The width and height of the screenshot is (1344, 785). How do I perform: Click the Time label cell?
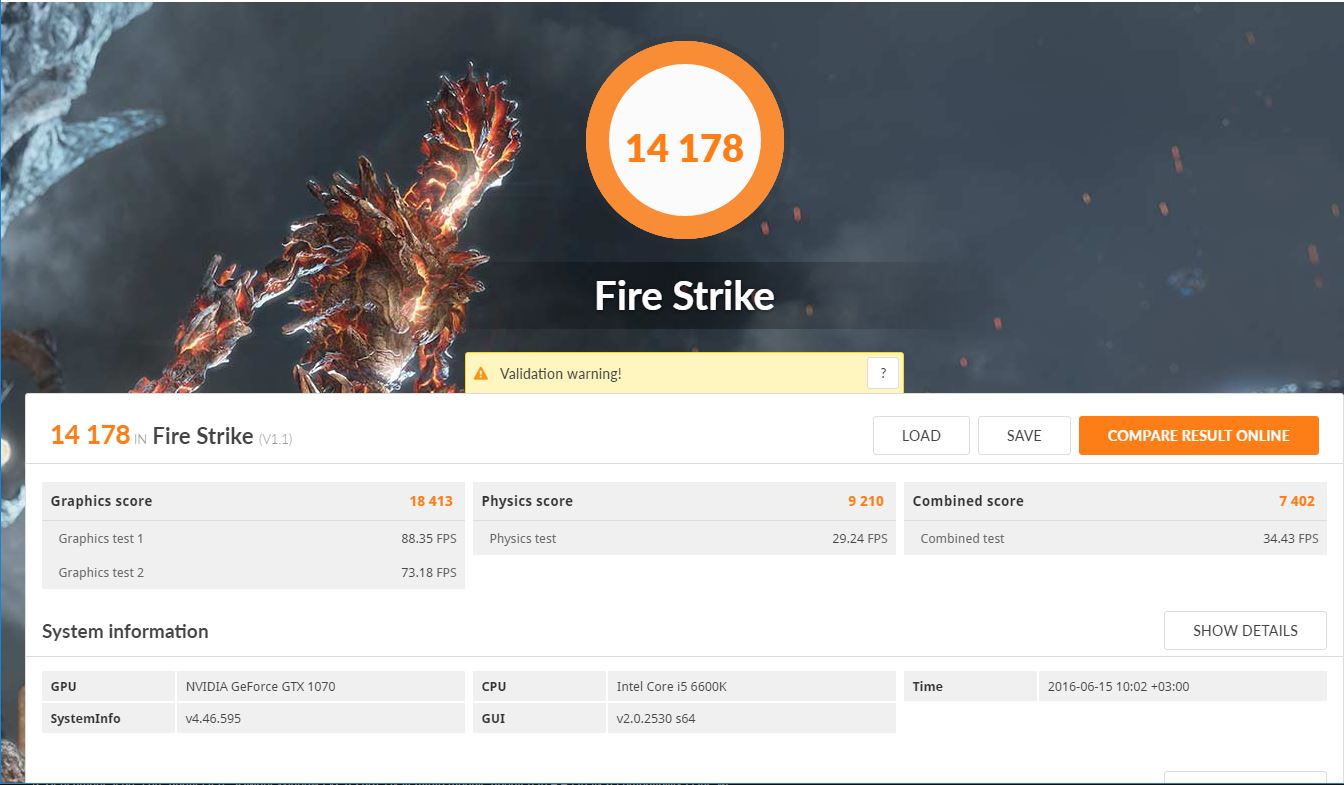tap(970, 686)
